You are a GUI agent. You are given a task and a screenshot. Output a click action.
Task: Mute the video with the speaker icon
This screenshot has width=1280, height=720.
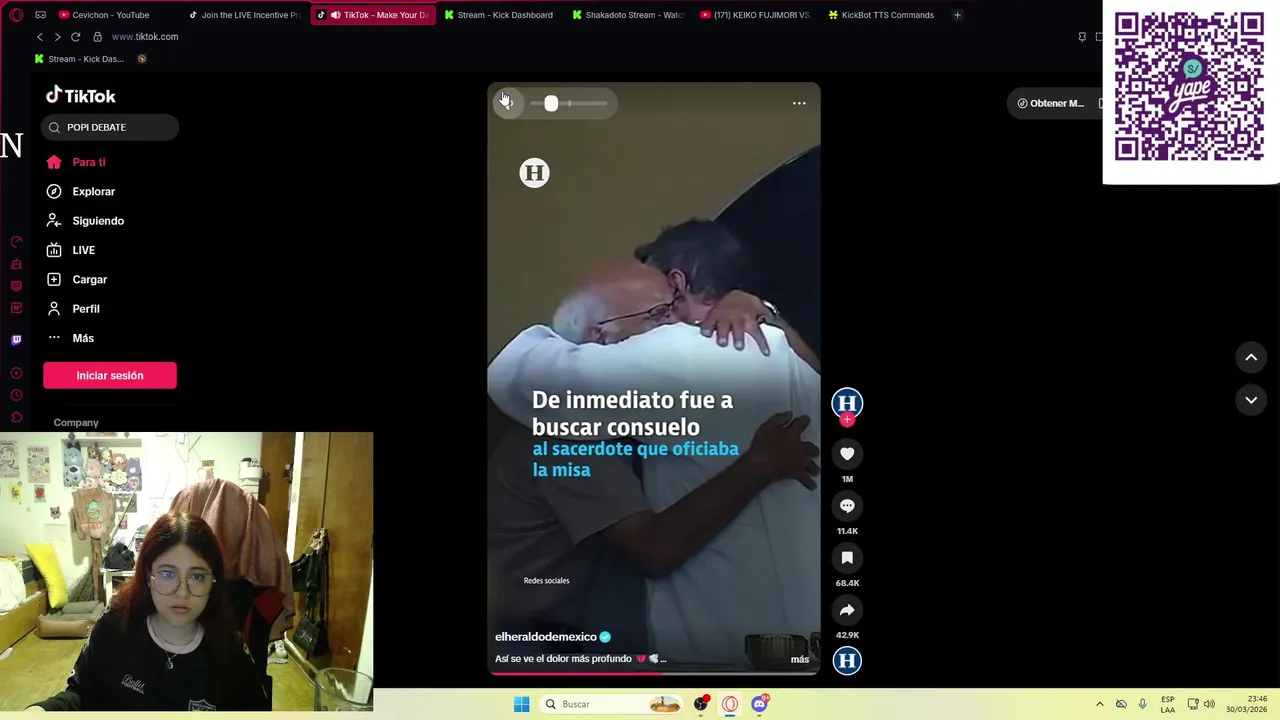coord(507,103)
